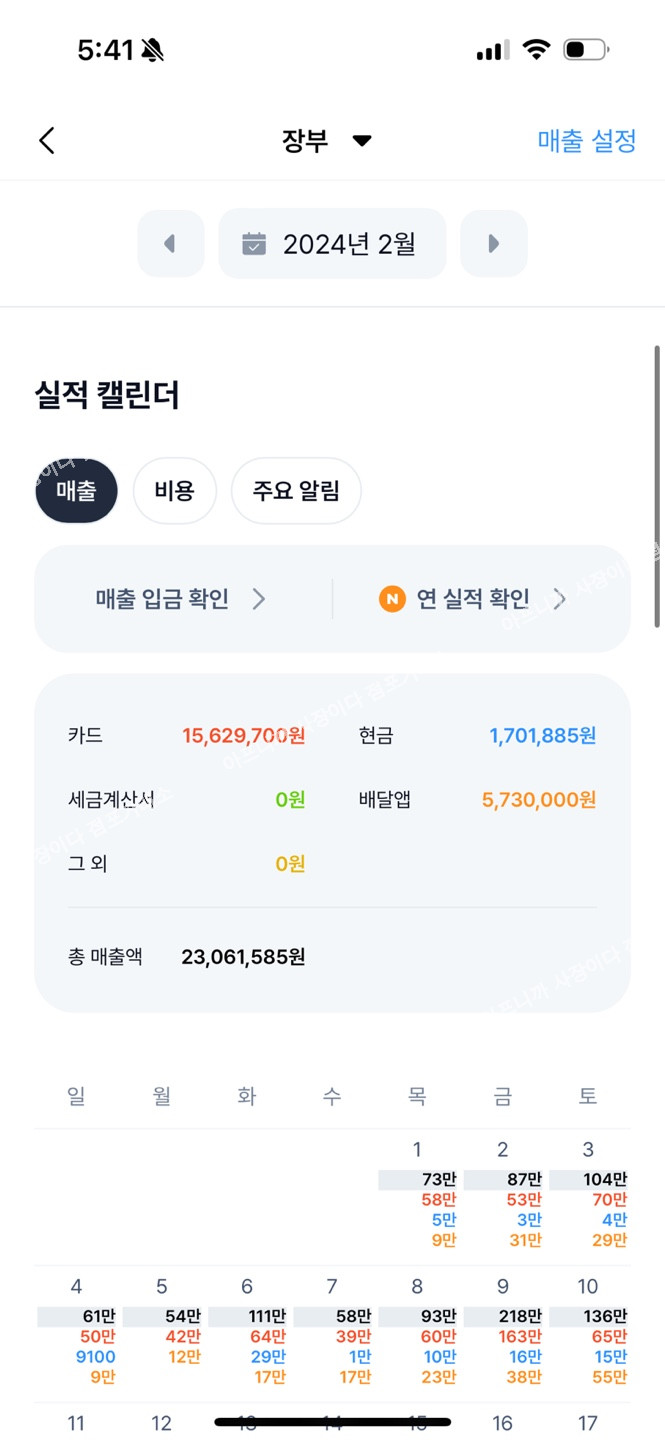Go to previous month arrow
Image resolution: width=665 pixels, height=1440 pixels.
[x=170, y=243]
